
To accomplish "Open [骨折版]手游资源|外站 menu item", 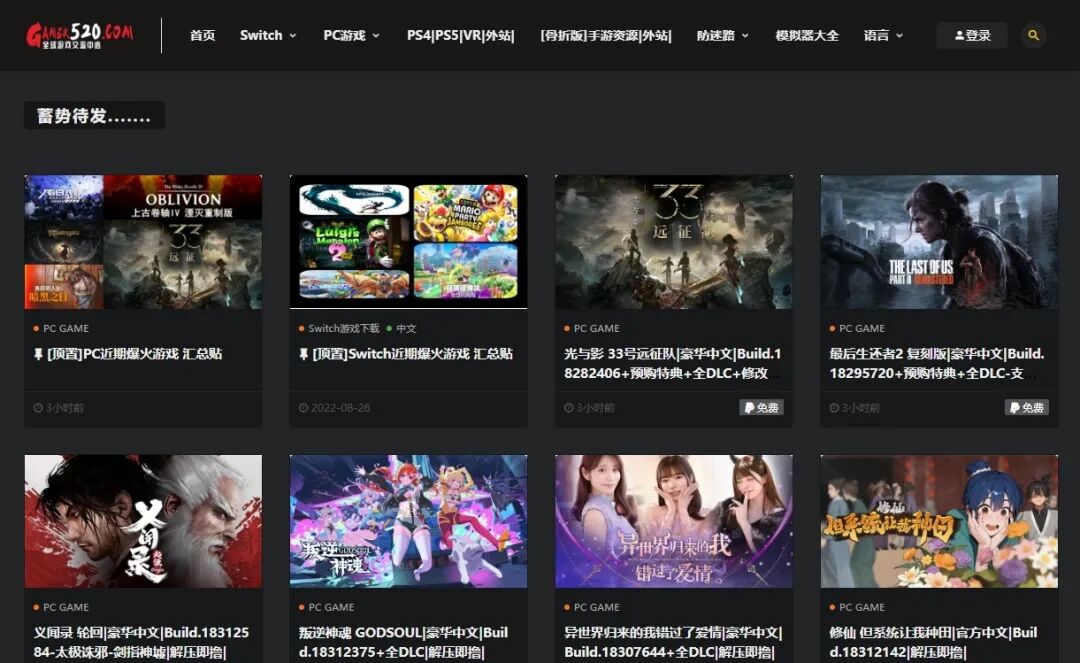I will pos(605,35).
